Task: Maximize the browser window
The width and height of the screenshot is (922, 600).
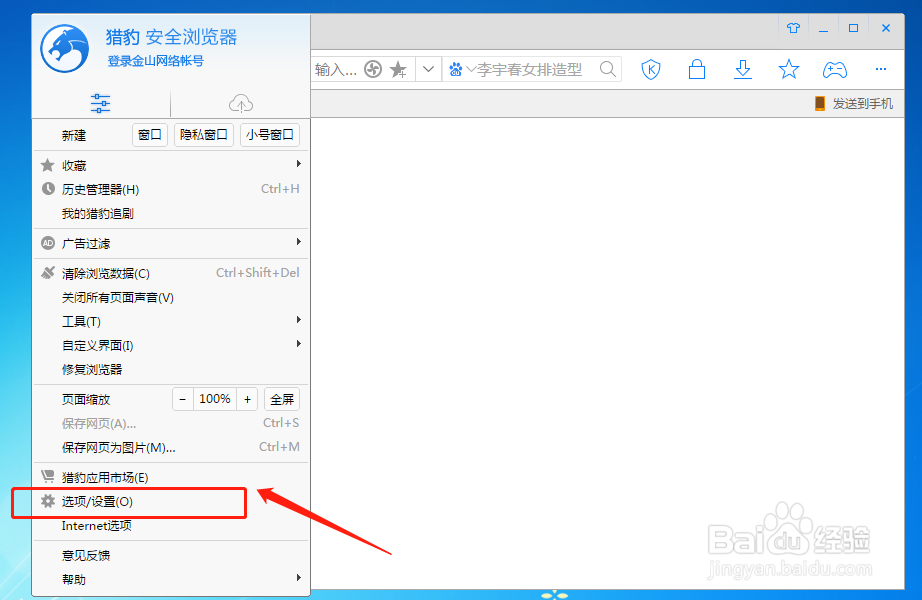Action: coord(853,28)
